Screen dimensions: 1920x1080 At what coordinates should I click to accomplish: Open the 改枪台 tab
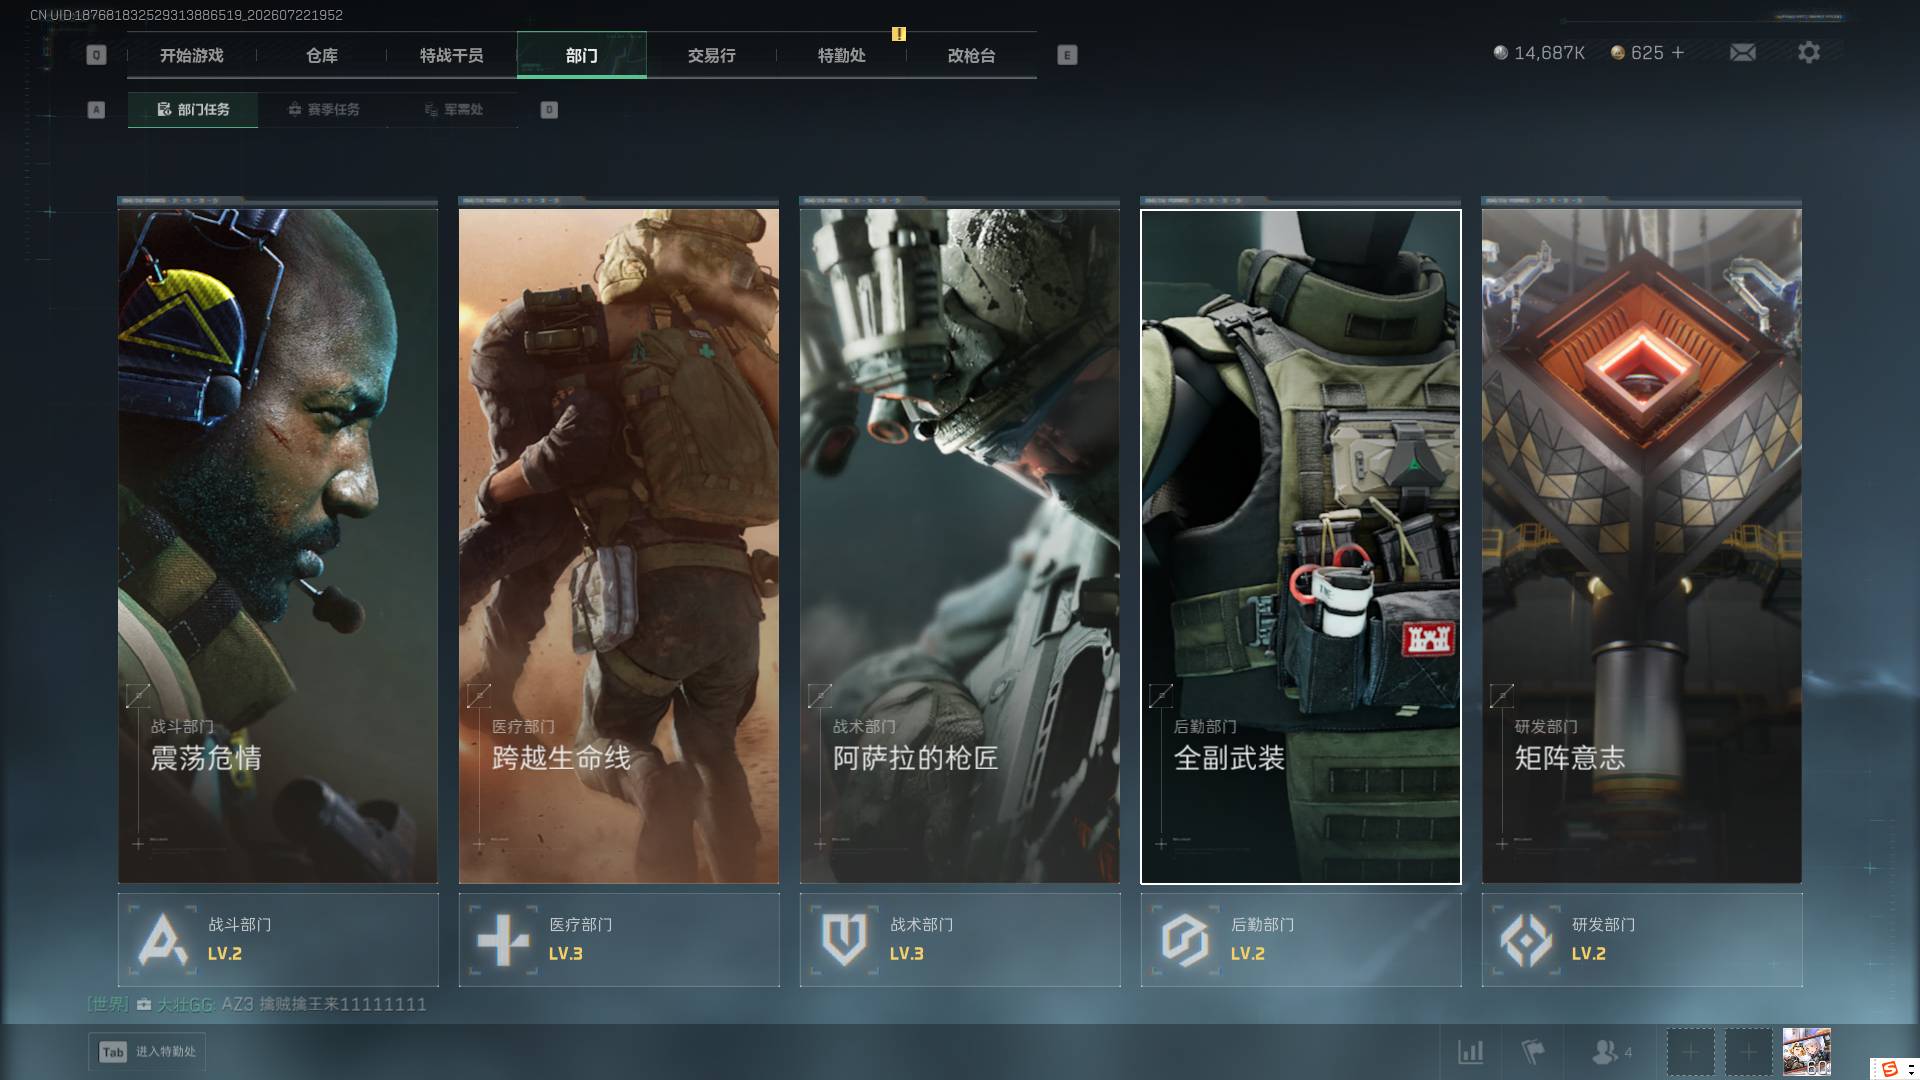coord(972,56)
